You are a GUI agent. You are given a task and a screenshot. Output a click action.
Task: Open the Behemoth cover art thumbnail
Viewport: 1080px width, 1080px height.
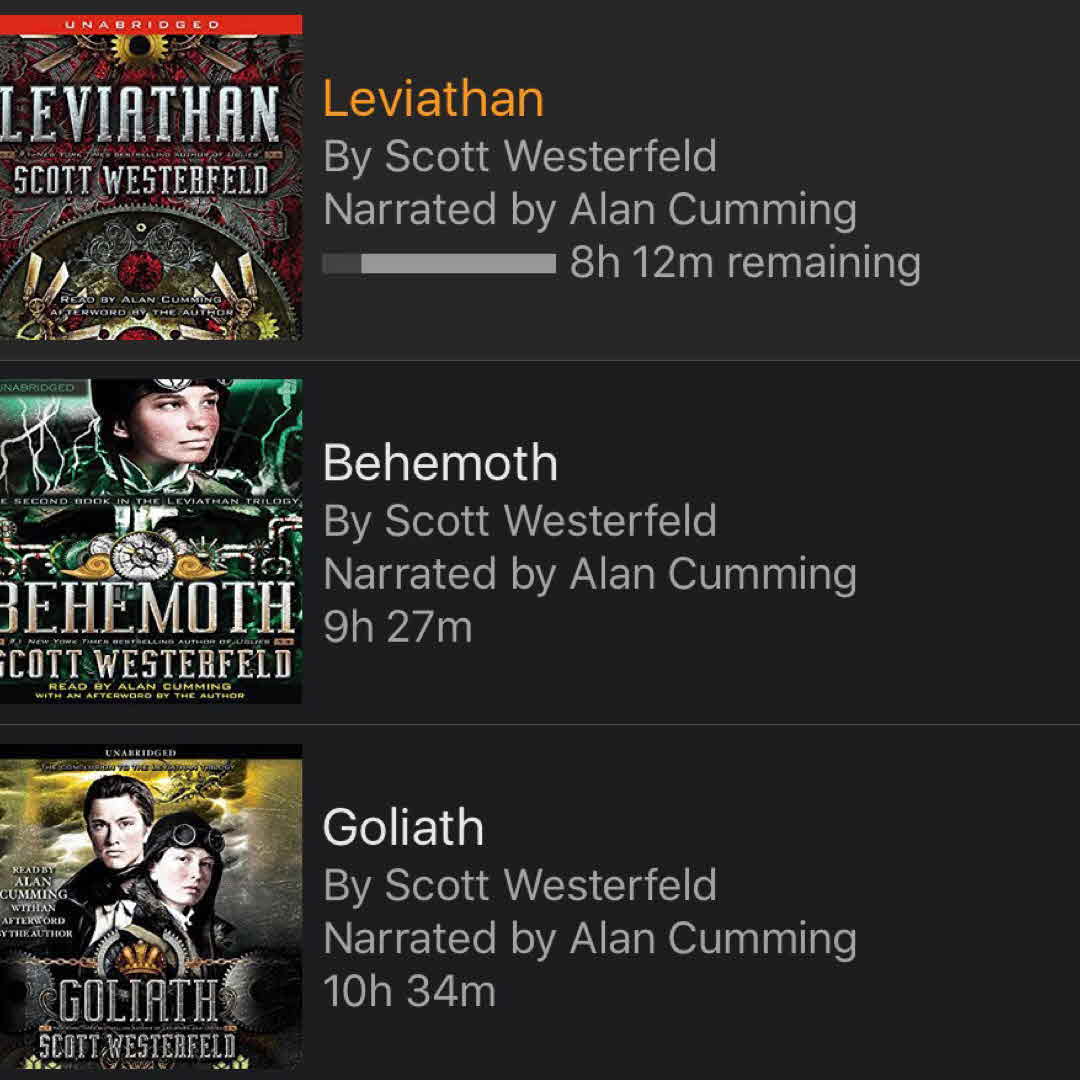click(x=150, y=541)
